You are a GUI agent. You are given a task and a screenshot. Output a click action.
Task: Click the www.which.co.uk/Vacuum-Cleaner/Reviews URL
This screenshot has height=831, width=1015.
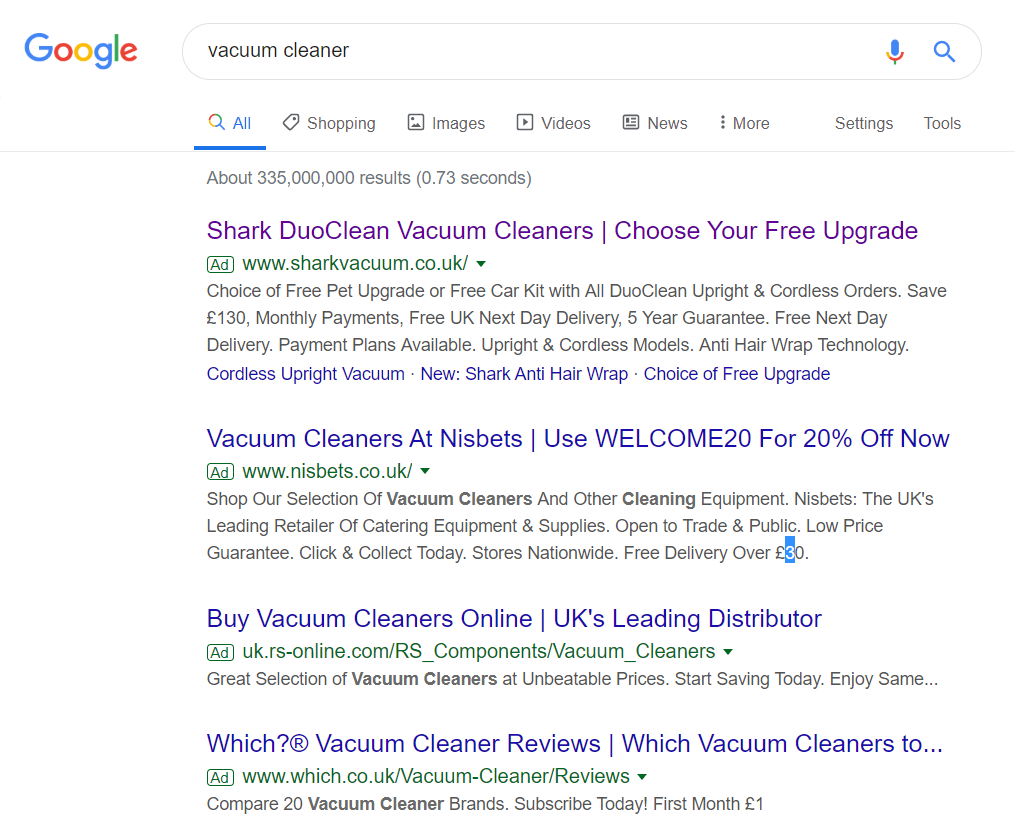coord(436,777)
